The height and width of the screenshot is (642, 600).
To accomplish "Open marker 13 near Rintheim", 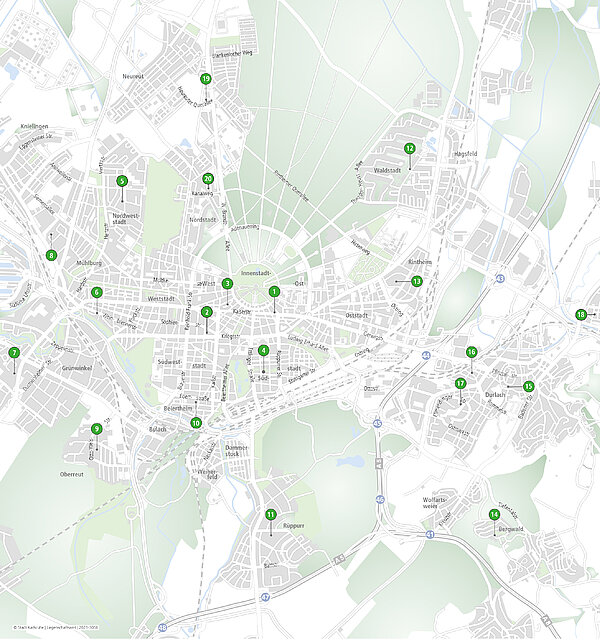I will click(417, 282).
